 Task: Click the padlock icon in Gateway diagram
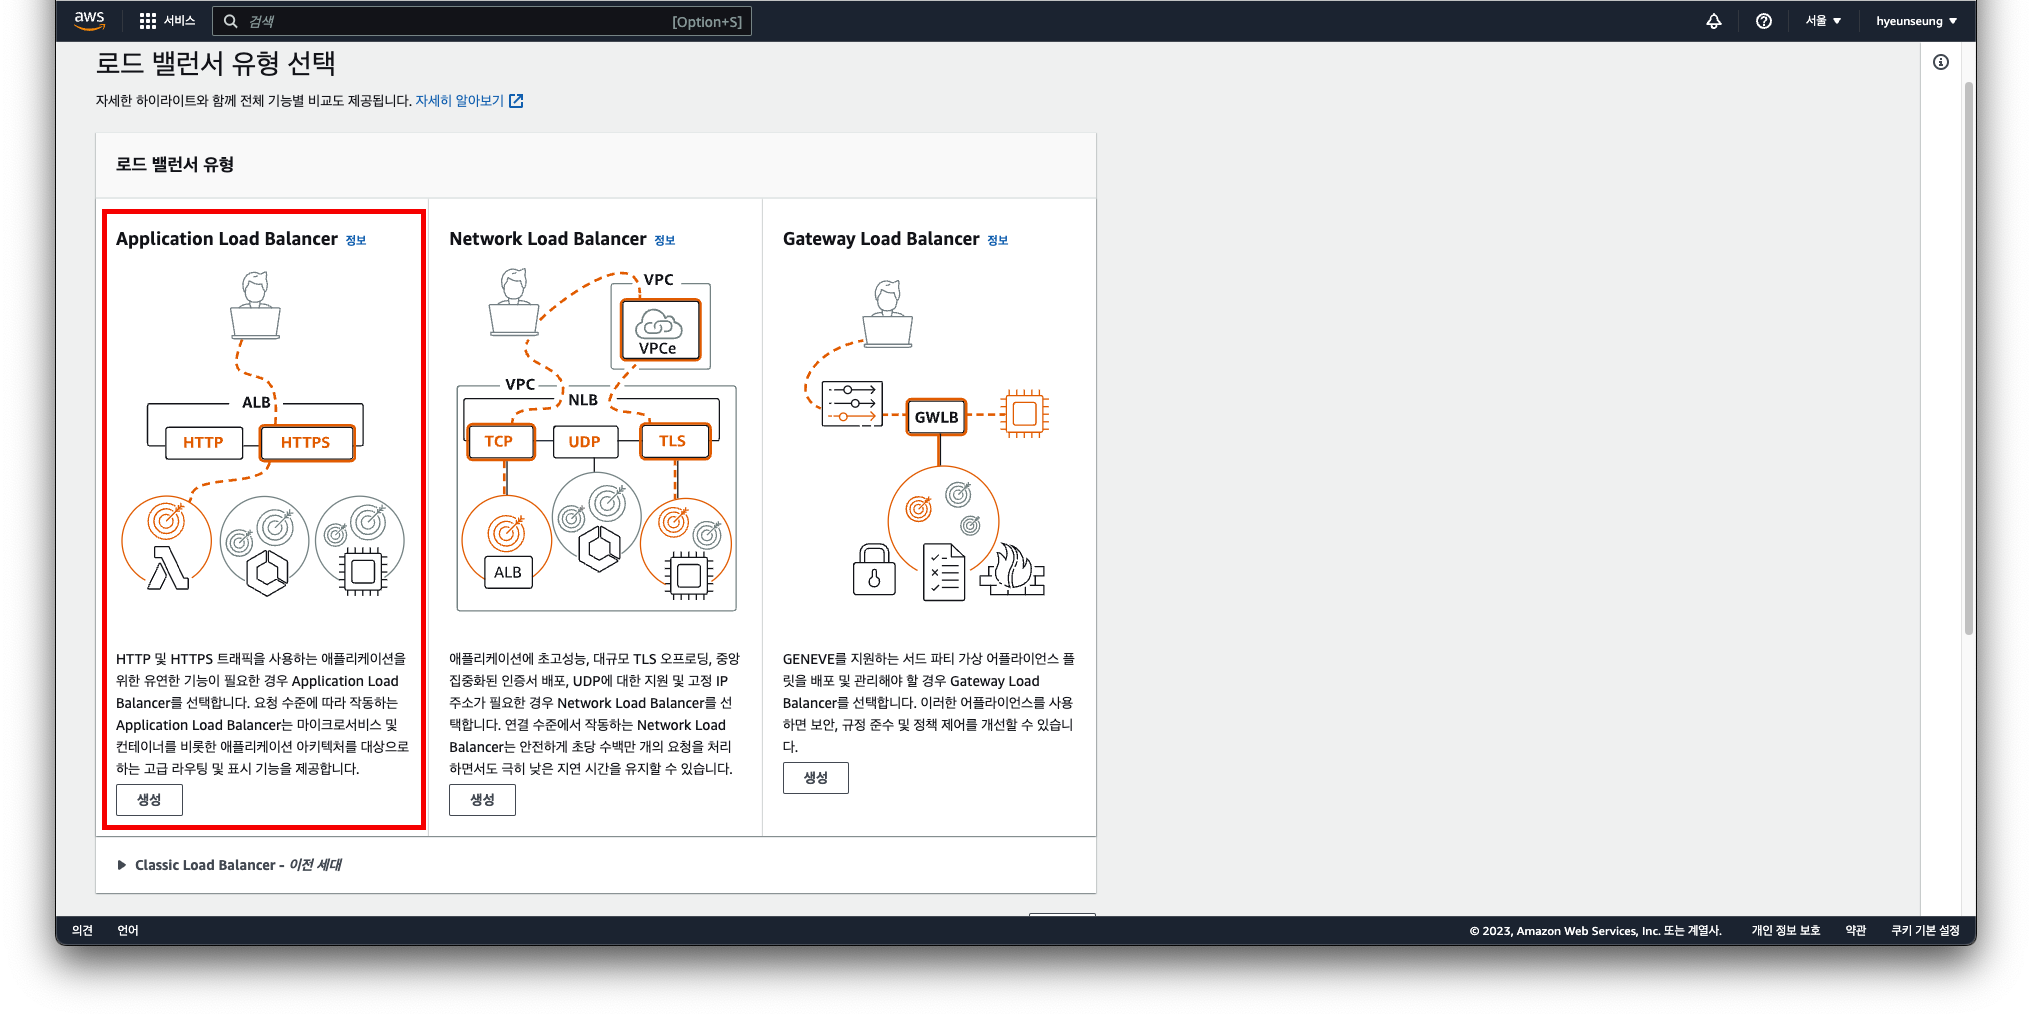[x=874, y=569]
